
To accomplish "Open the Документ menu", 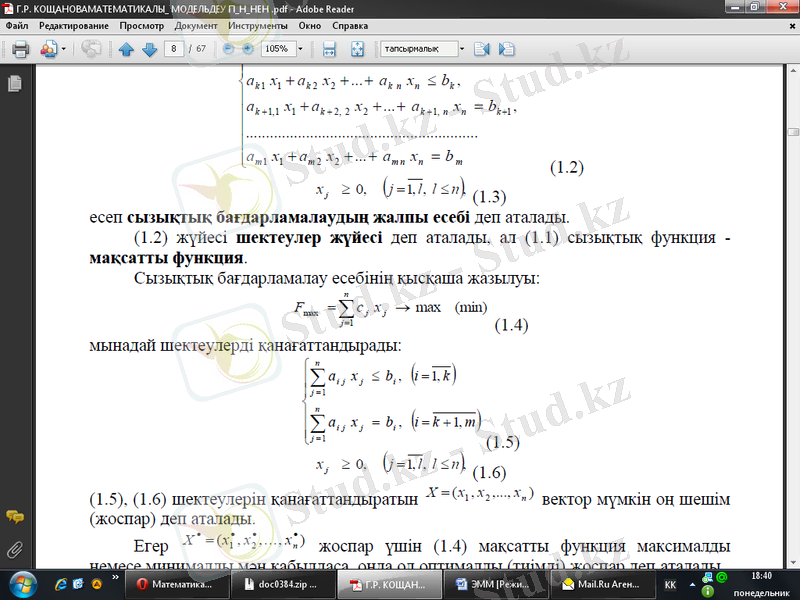I will [196, 26].
